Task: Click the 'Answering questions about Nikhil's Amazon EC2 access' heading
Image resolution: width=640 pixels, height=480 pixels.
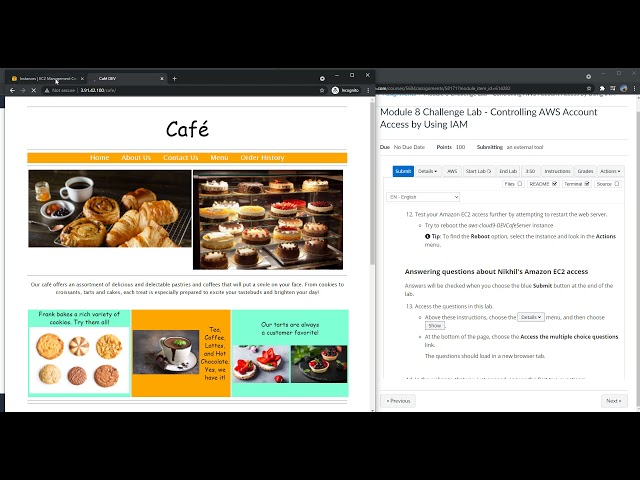Action: pos(496,271)
